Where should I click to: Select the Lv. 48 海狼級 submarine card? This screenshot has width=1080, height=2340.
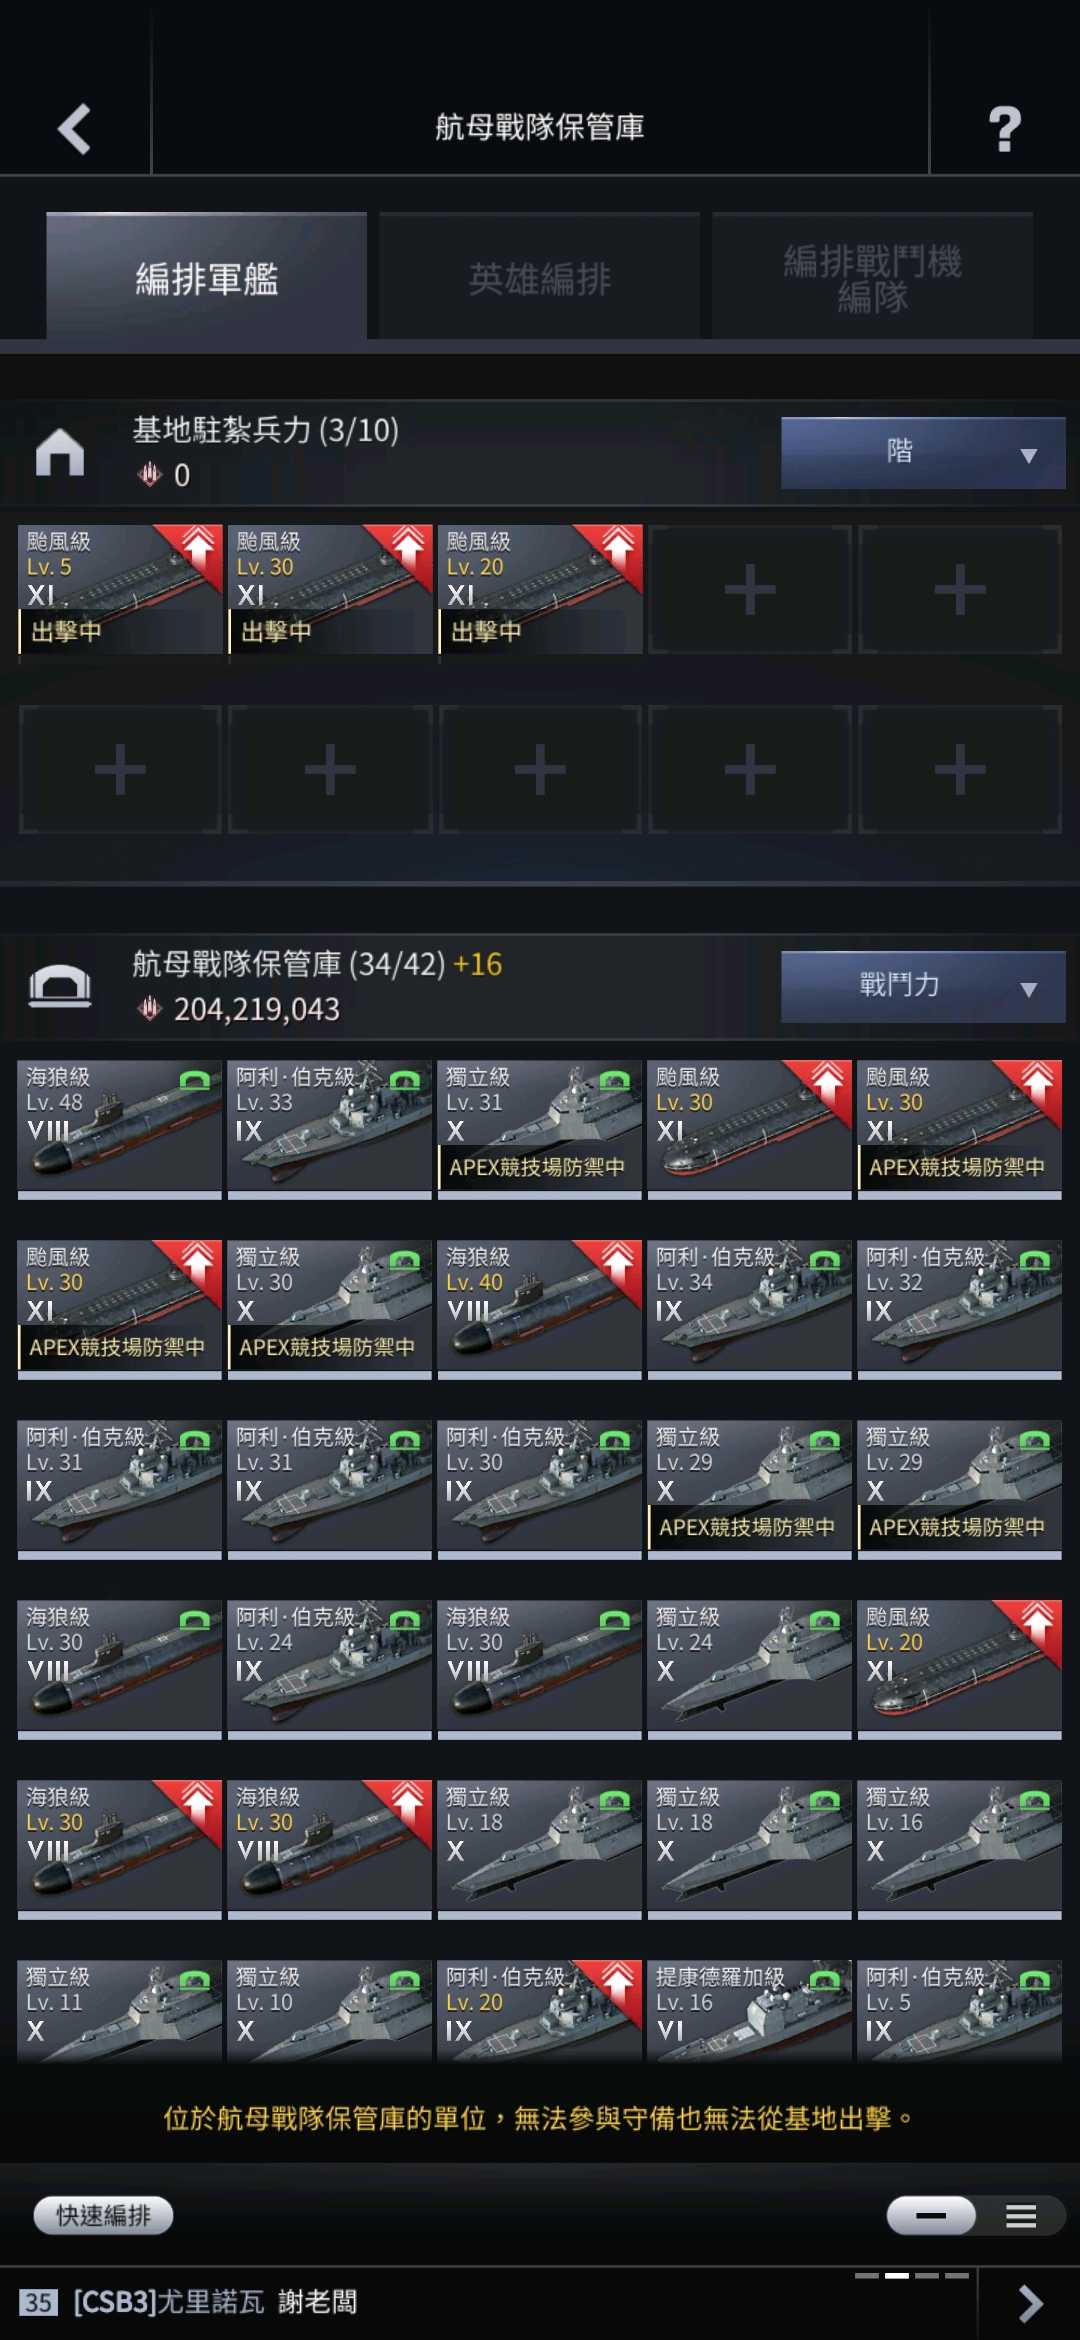click(x=120, y=1129)
